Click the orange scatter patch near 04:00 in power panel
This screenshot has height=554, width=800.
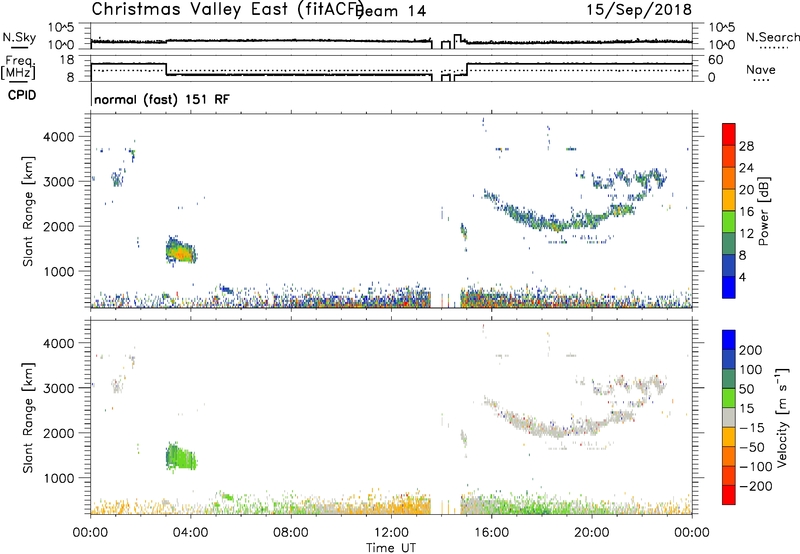181,250
